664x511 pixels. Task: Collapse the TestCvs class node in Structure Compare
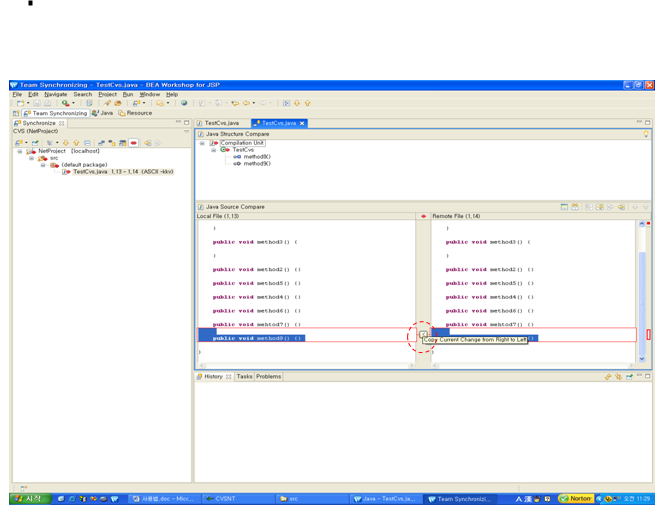(x=213, y=150)
